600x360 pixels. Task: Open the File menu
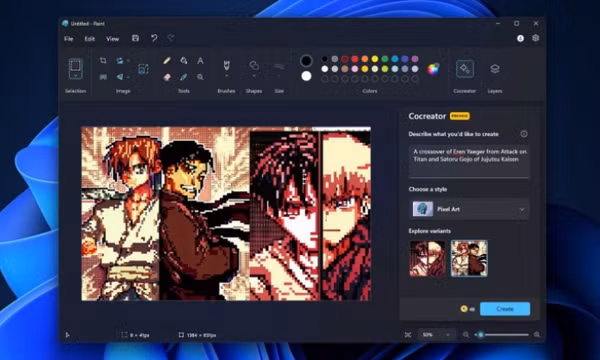point(69,39)
